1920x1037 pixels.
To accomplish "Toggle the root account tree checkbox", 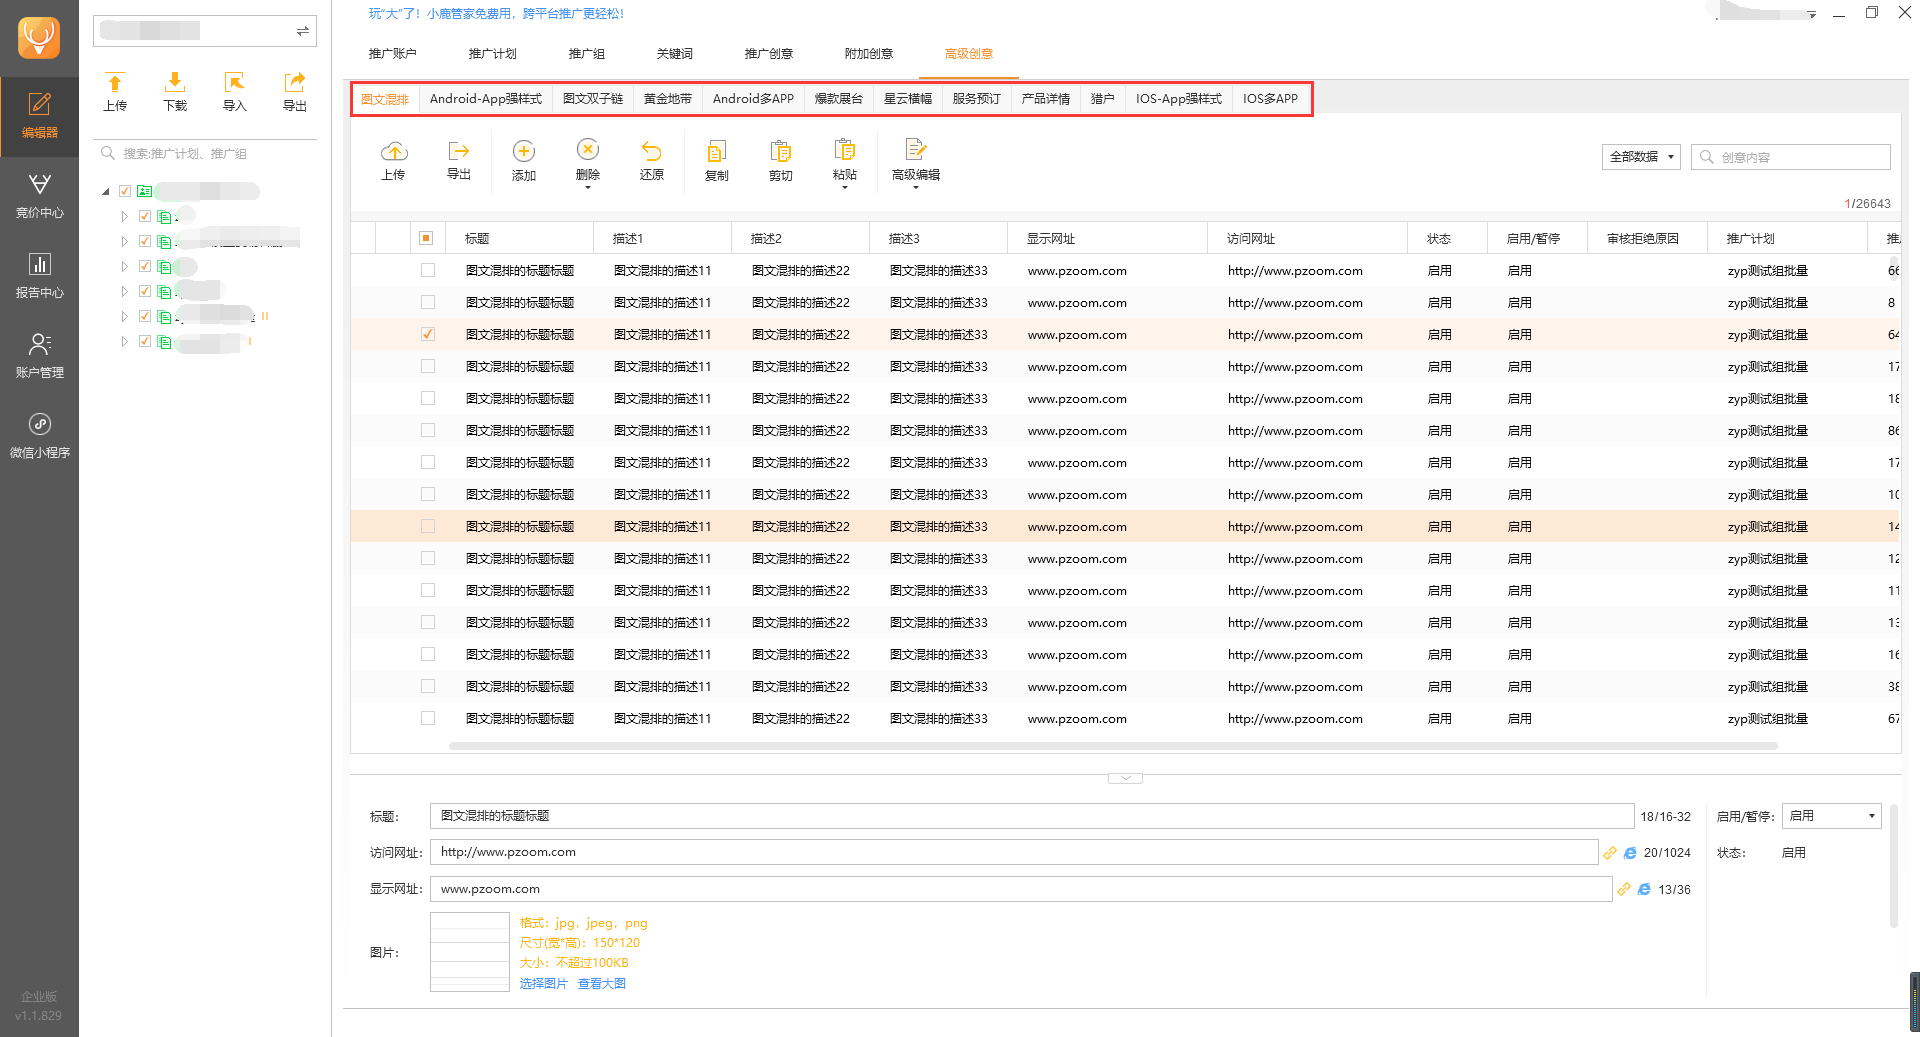I will tap(125, 191).
